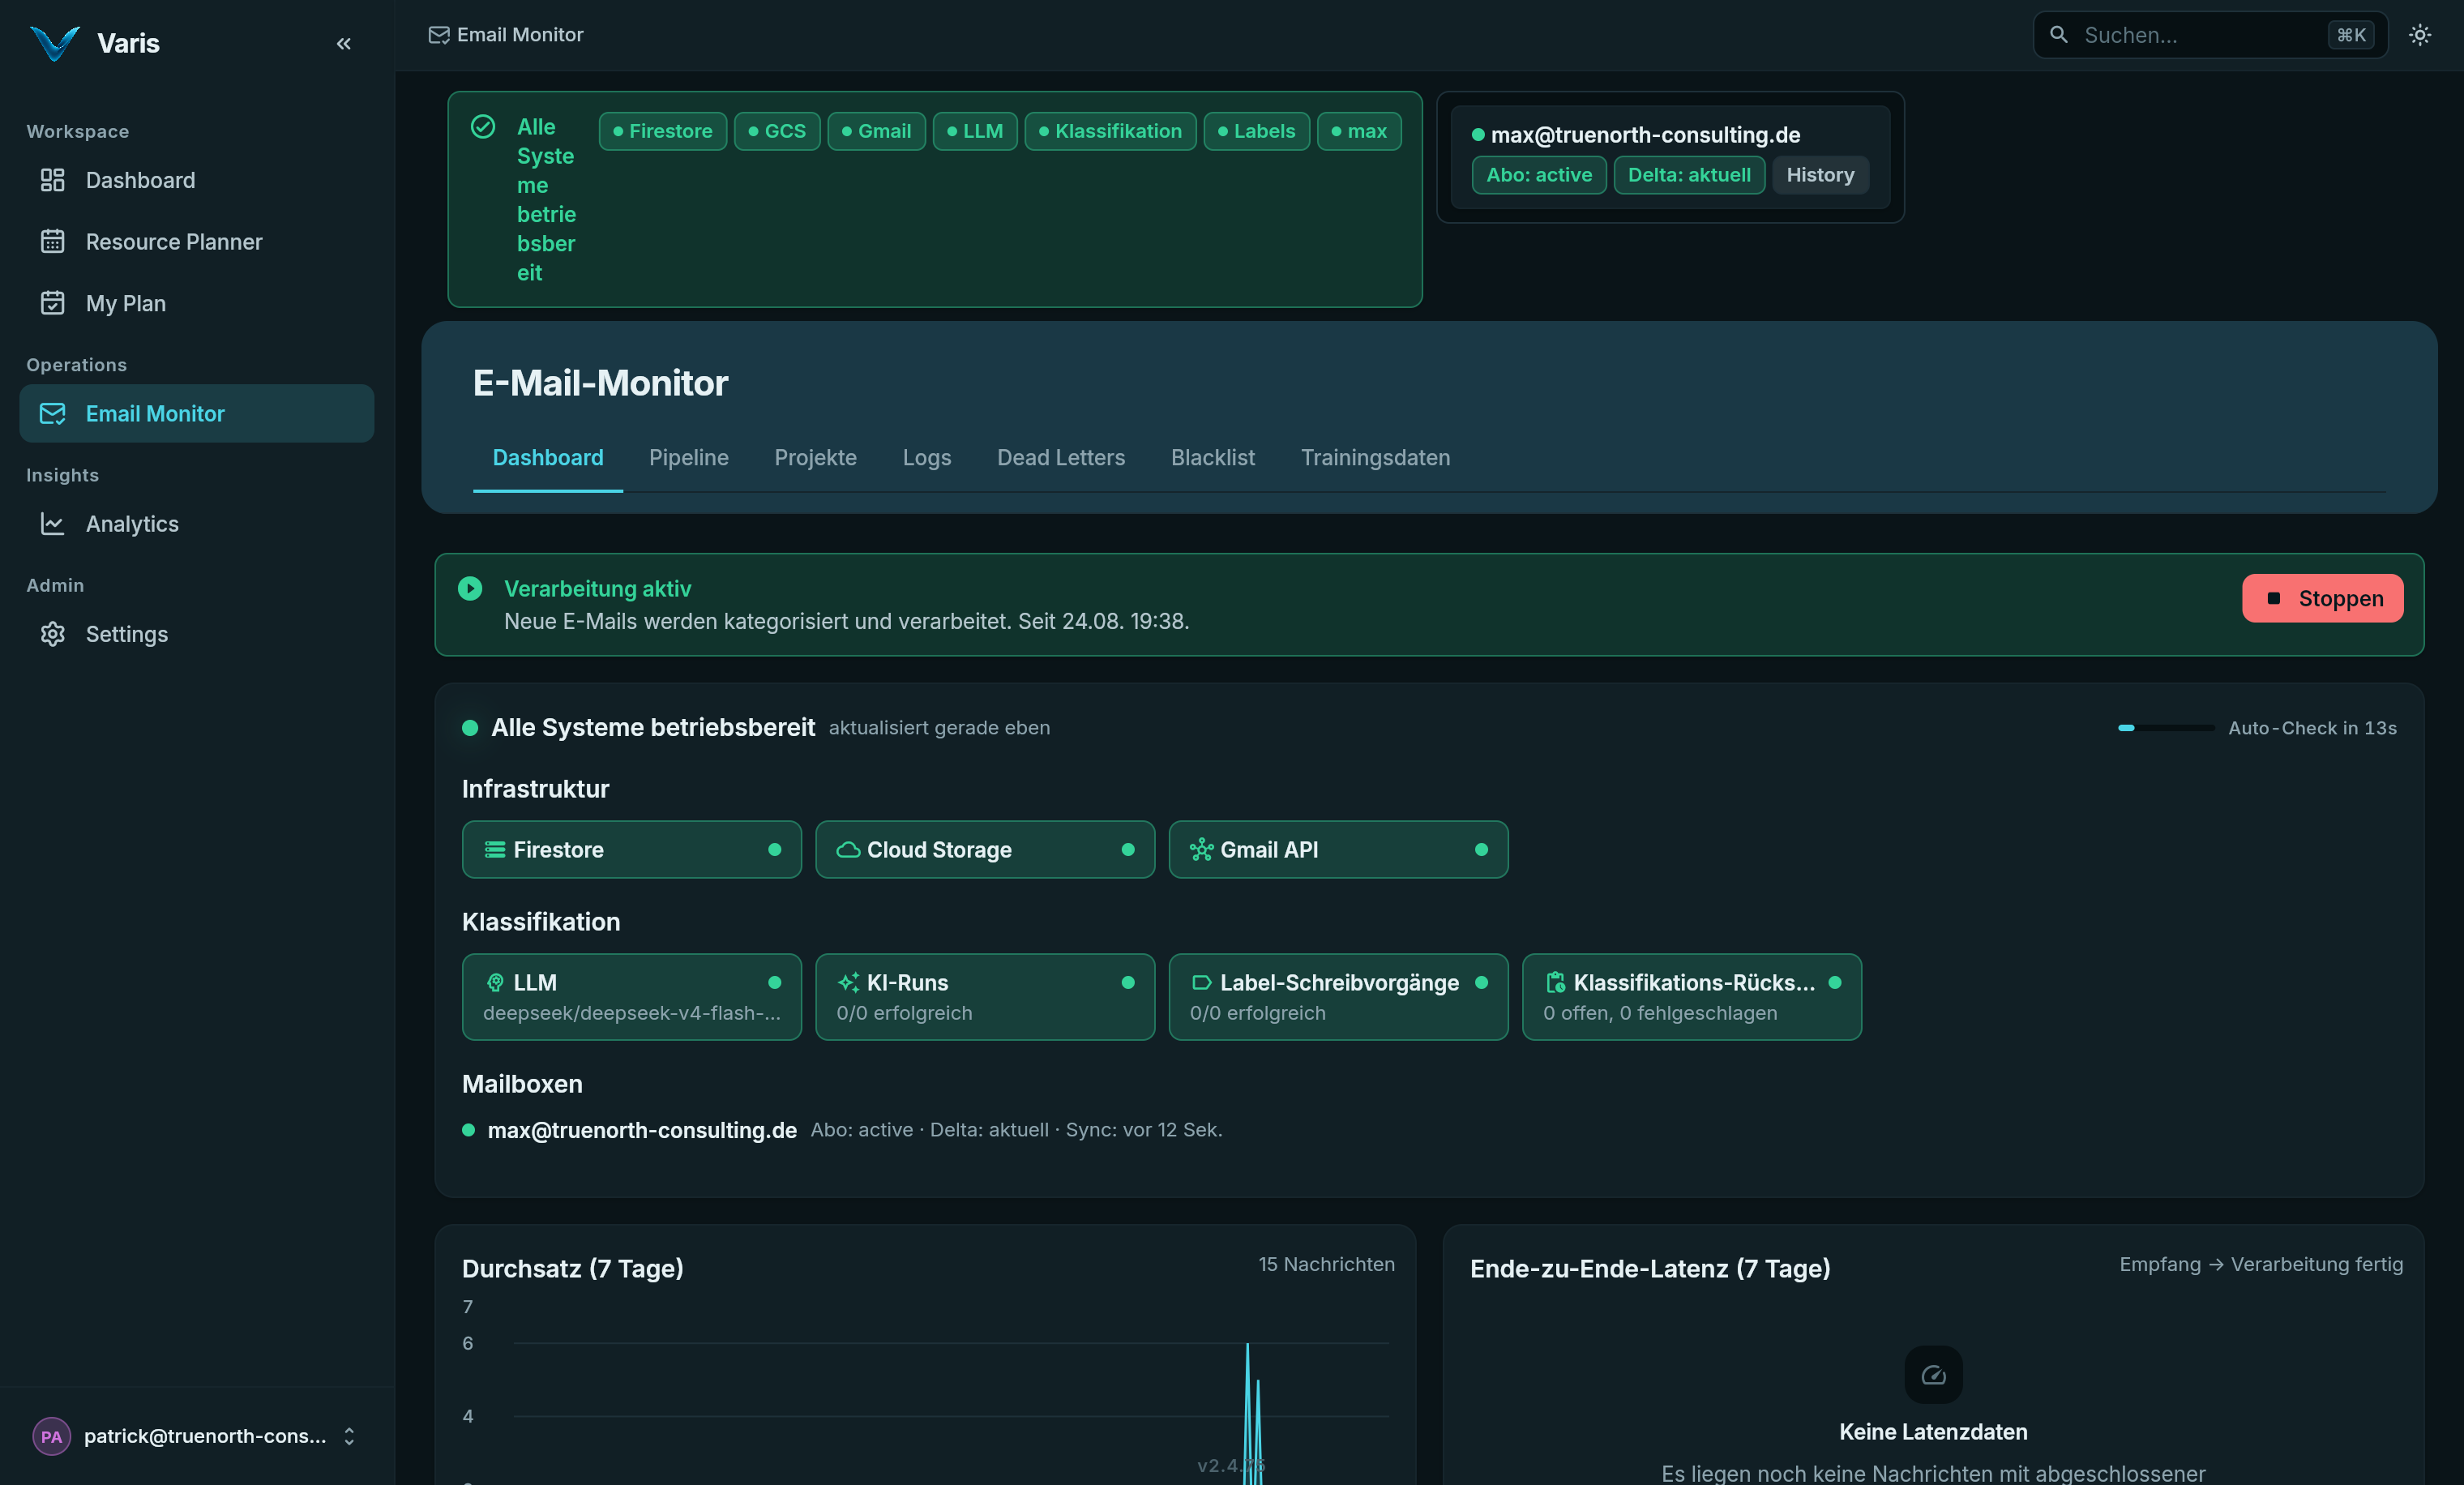The width and height of the screenshot is (2464, 1485).
Task: Stop processing with the Stoppen button
Action: pos(2322,598)
